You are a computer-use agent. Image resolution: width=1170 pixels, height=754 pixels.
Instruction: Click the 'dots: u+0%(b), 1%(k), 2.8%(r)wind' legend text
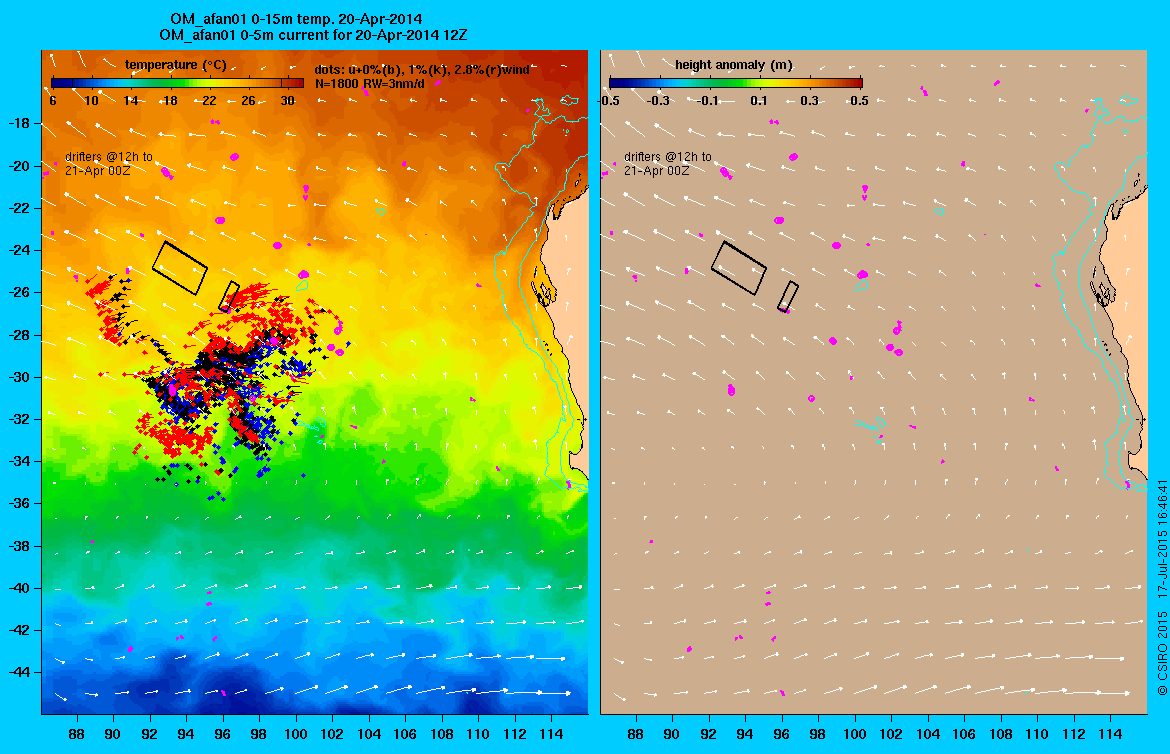(422, 69)
